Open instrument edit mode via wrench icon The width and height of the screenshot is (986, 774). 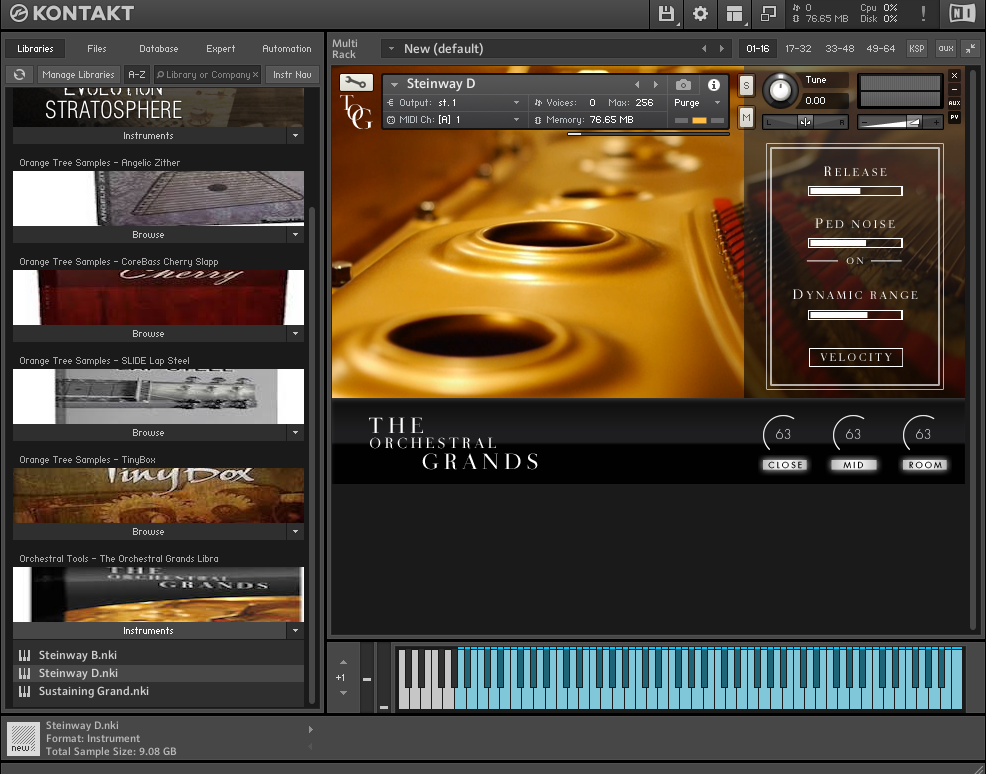click(356, 82)
